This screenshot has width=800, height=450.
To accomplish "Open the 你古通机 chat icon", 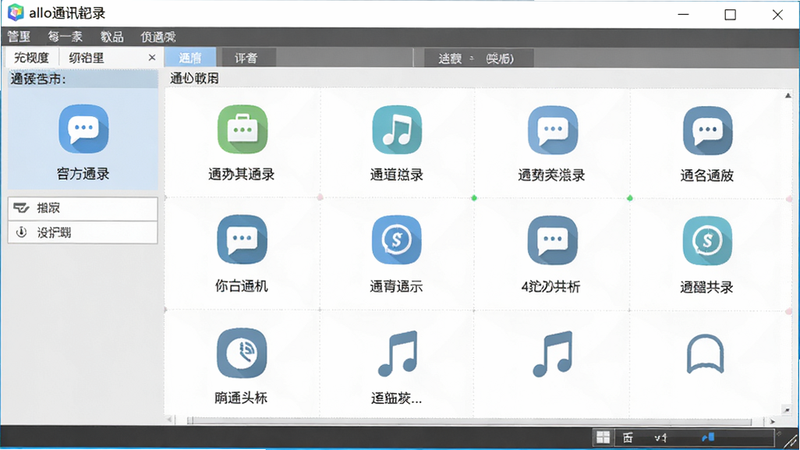I will point(242,239).
